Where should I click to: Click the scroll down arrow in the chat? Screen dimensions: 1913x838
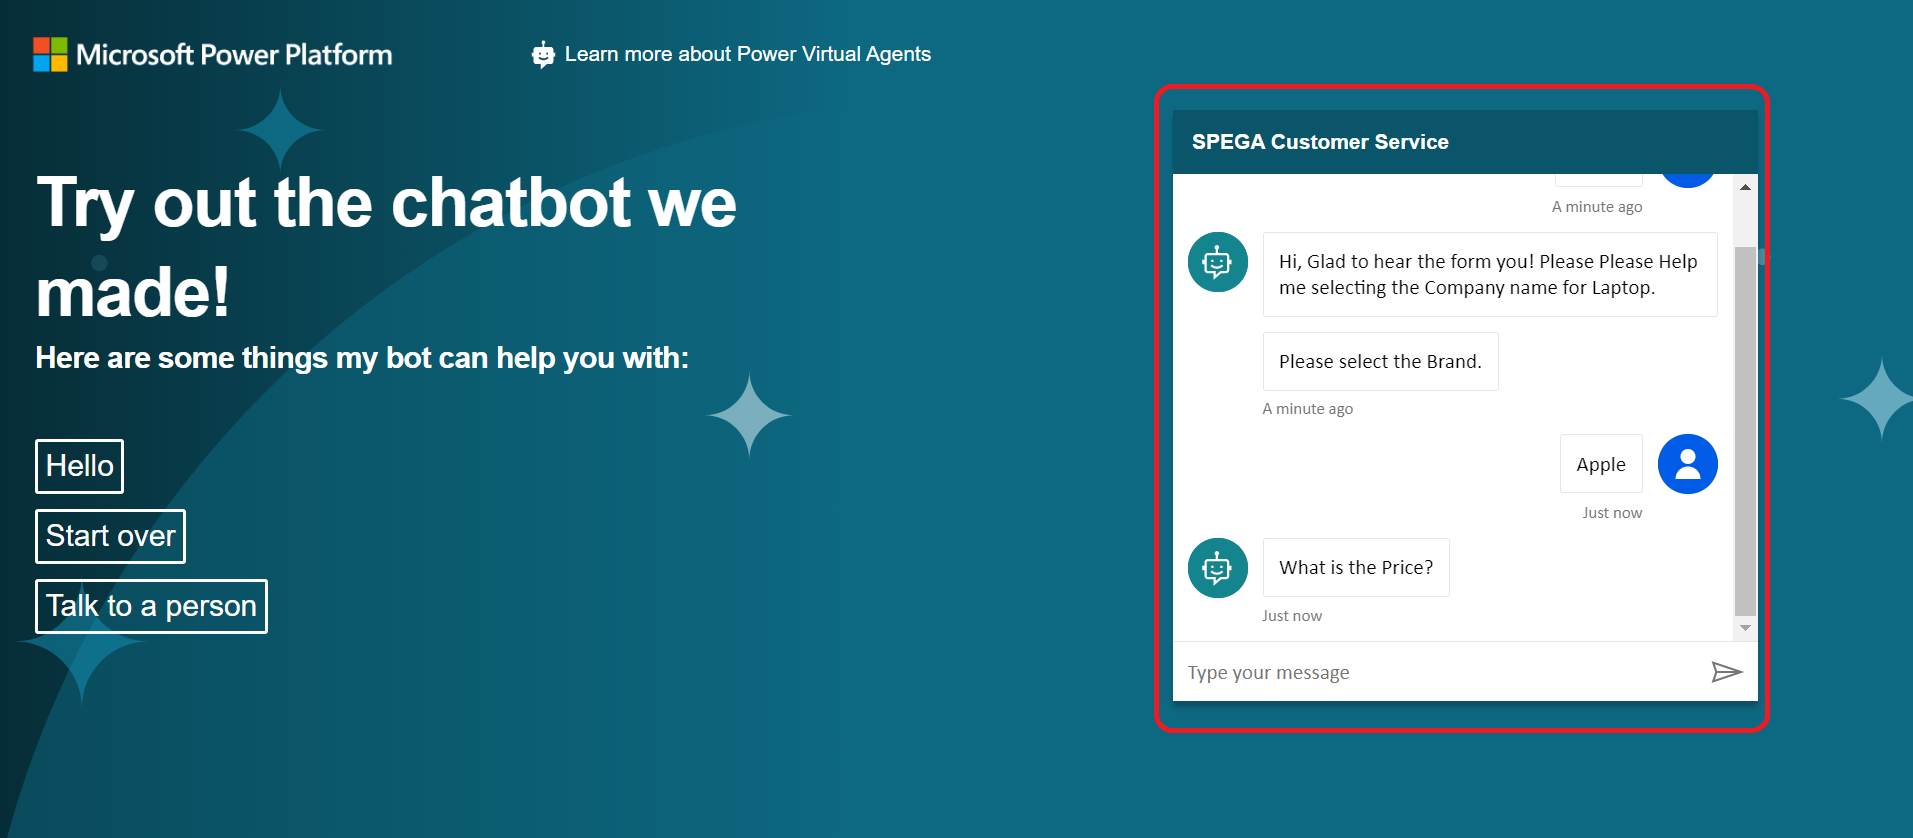point(1745,628)
